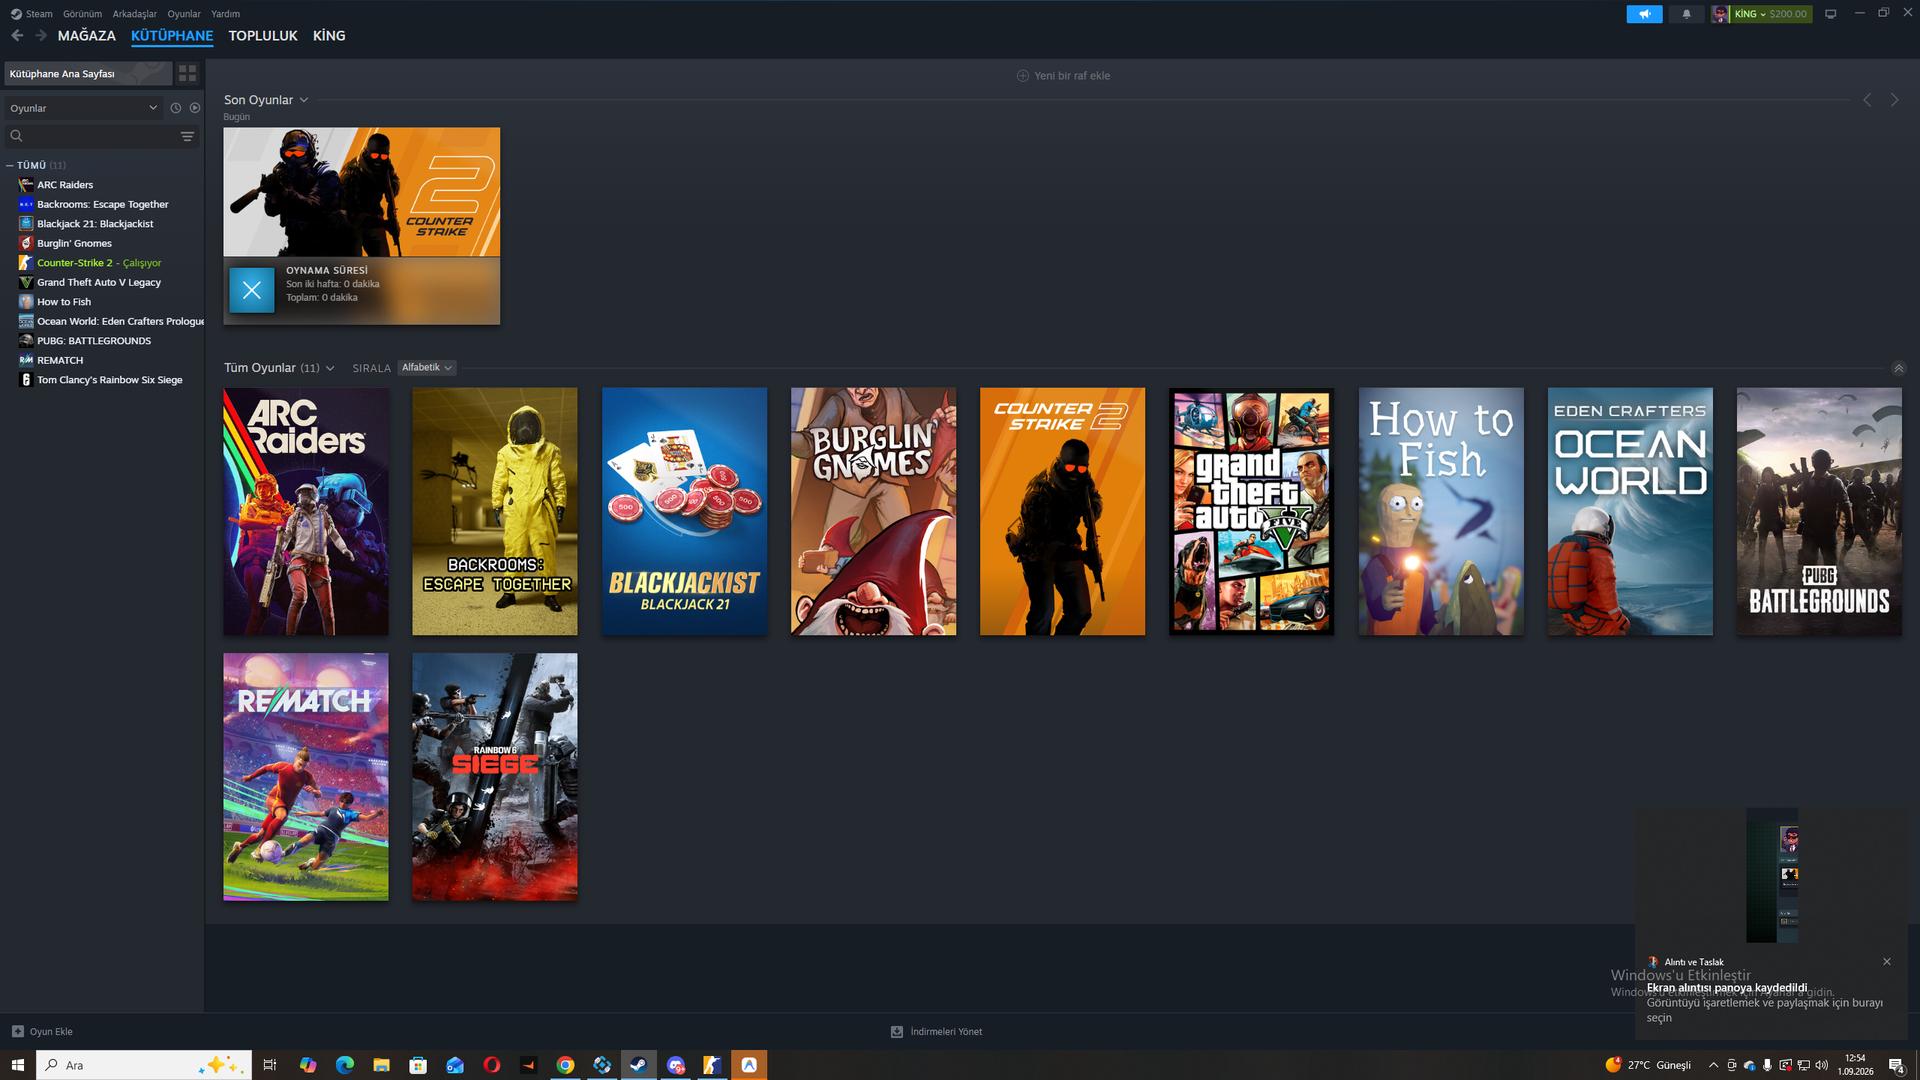1920x1080 pixels.
Task: Switch to the MAĞAZA tab
Action: click(87, 36)
